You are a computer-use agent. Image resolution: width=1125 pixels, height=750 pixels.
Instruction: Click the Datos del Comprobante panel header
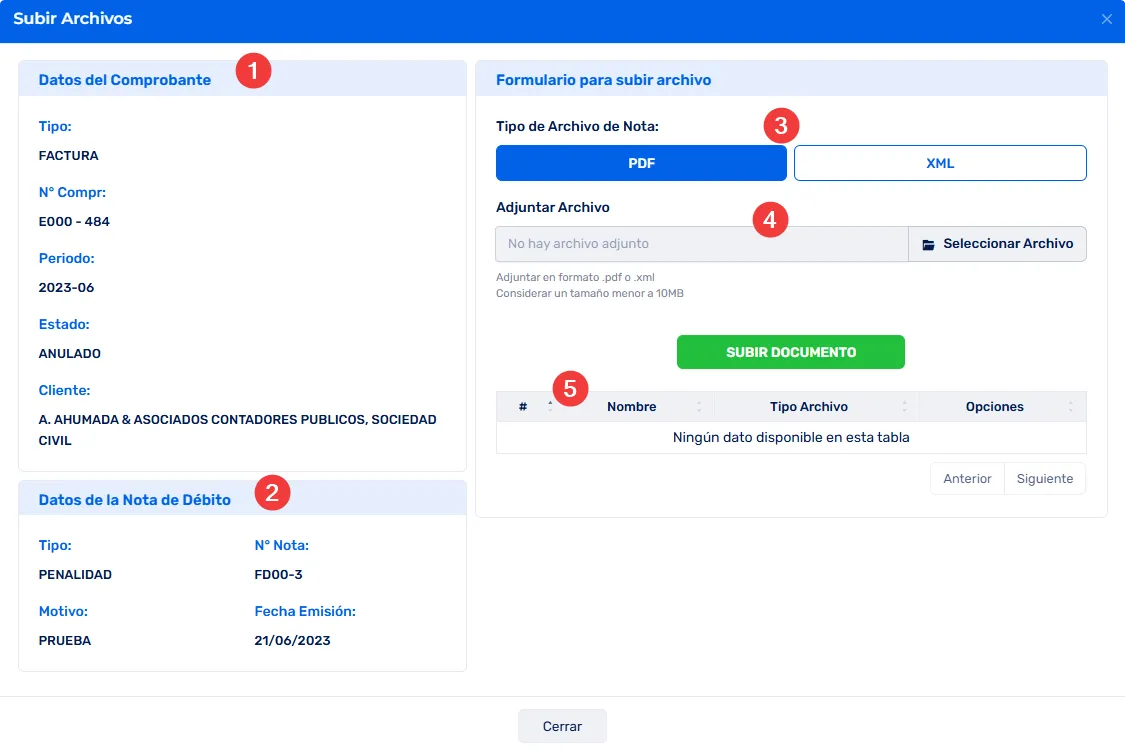click(x=125, y=80)
